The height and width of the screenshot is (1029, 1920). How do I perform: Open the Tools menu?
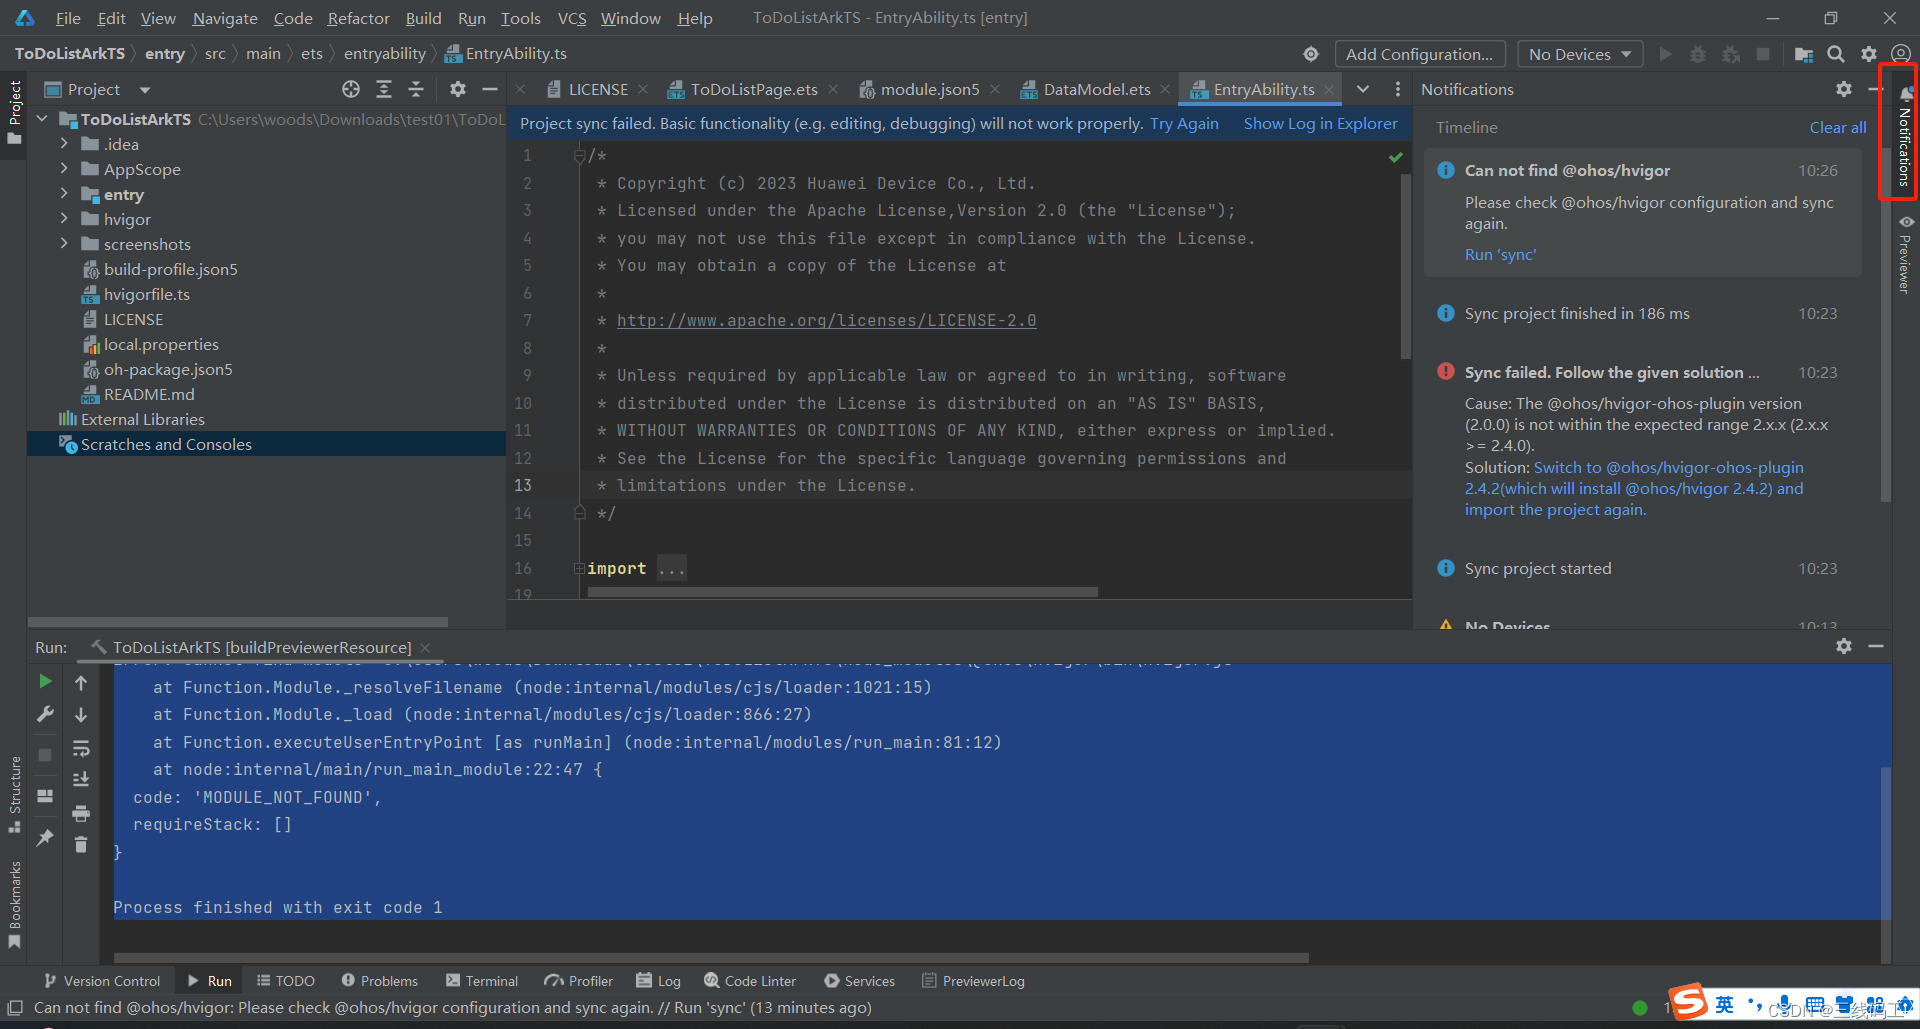point(520,18)
